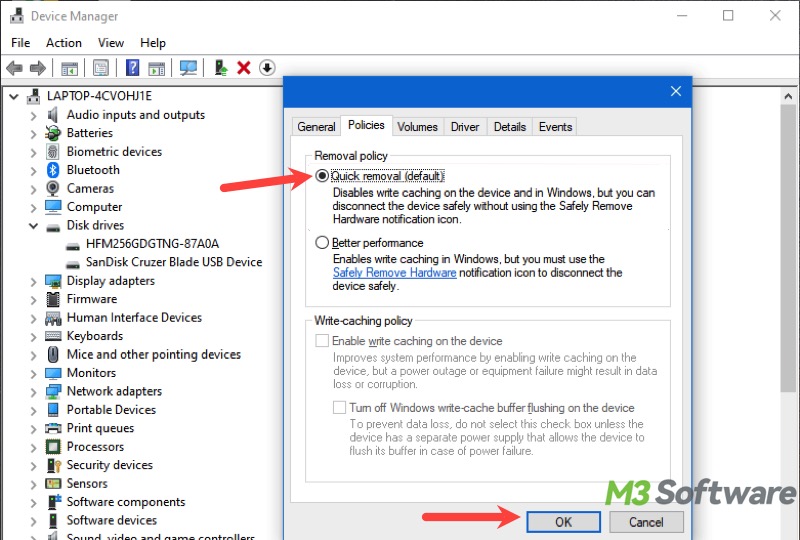The height and width of the screenshot is (540, 800).
Task: Click the Update driver toolbar icon
Action: point(220,67)
